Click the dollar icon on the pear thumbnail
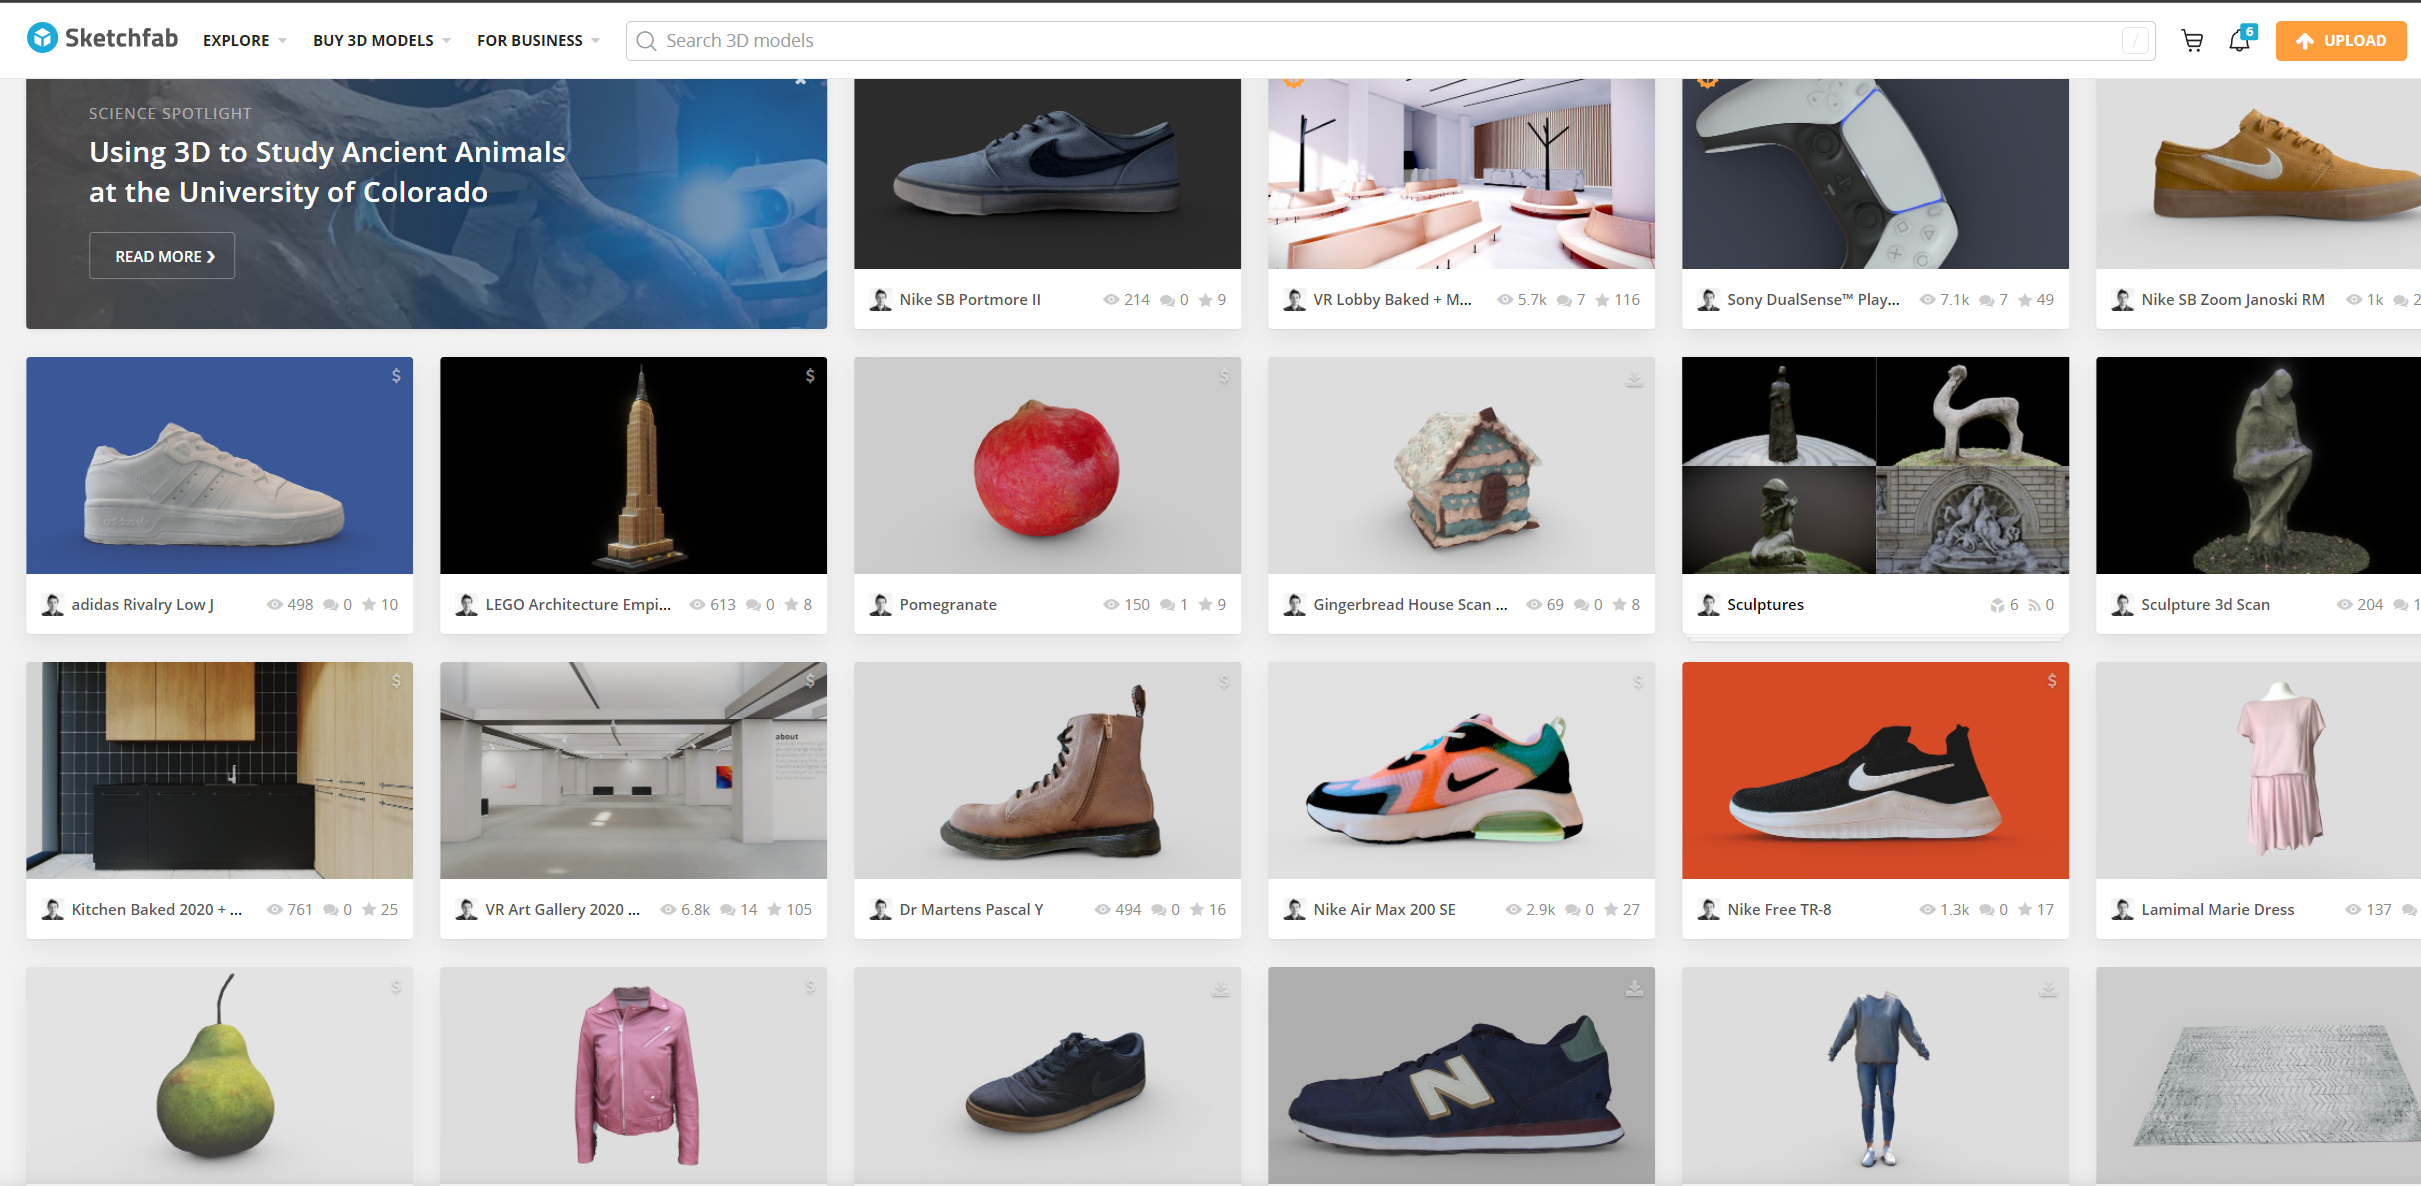Image resolution: width=2421 pixels, height=1186 pixels. (x=396, y=987)
